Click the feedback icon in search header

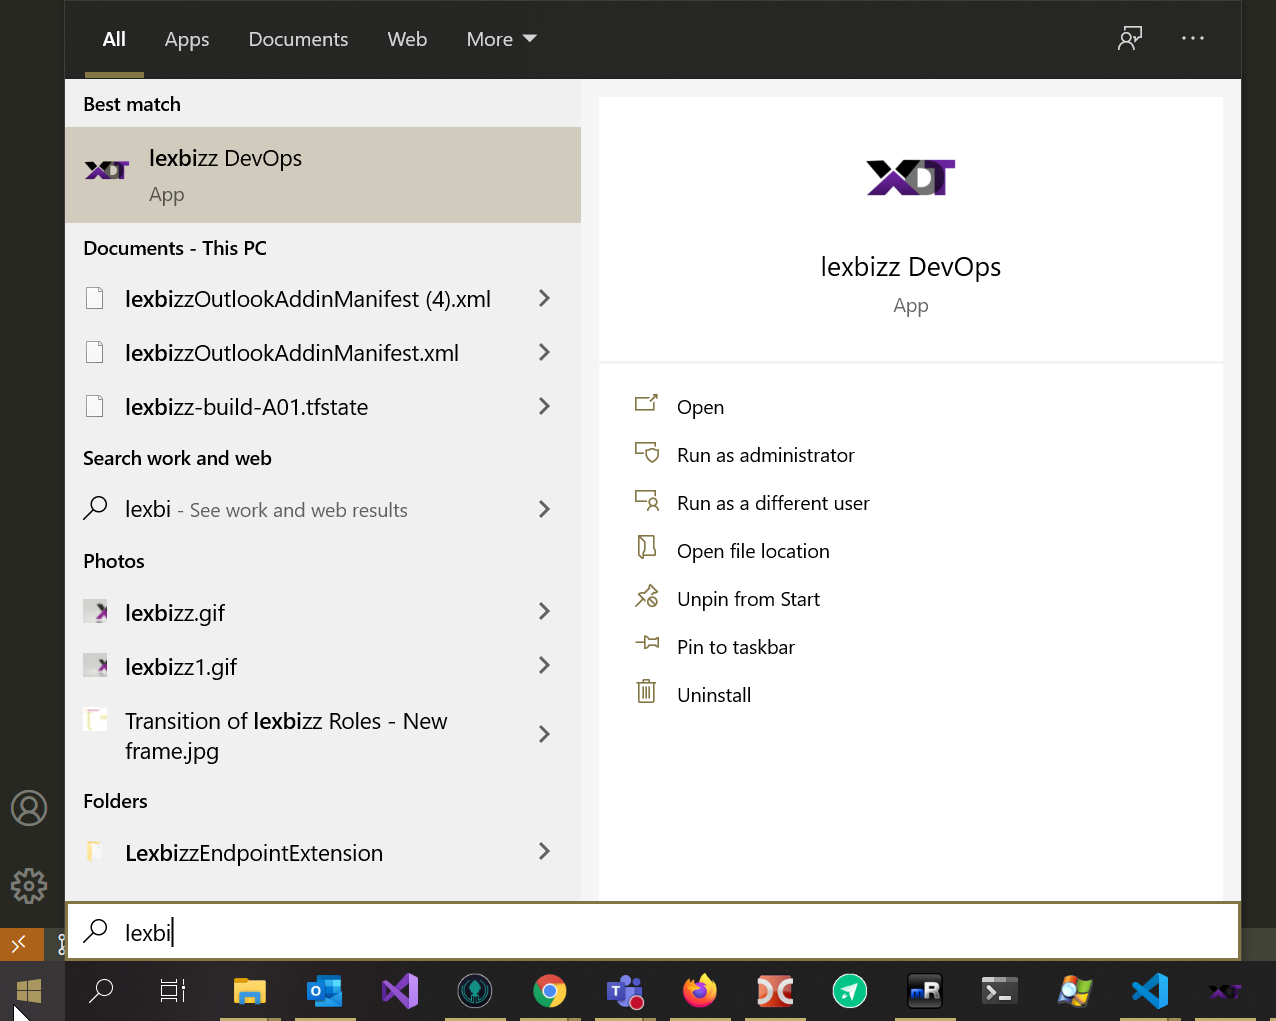[1130, 39]
